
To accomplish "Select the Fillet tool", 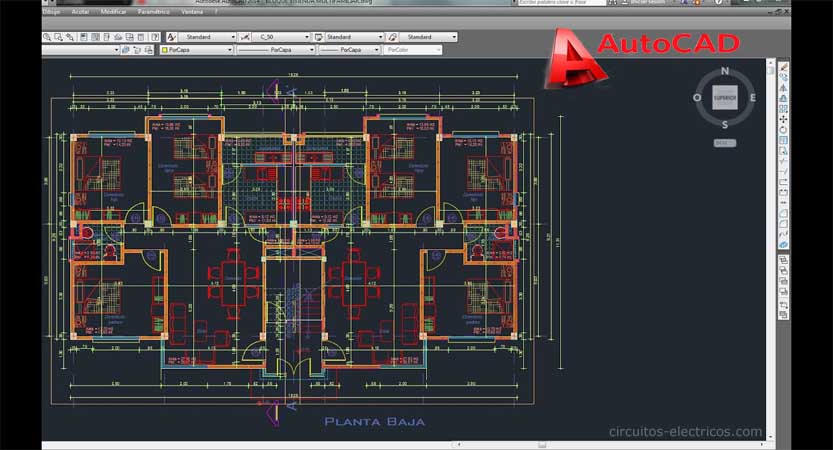I will click(x=783, y=224).
